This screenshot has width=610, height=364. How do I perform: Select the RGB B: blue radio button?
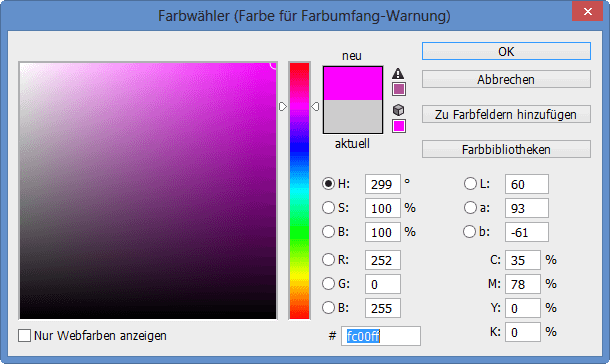[328, 308]
